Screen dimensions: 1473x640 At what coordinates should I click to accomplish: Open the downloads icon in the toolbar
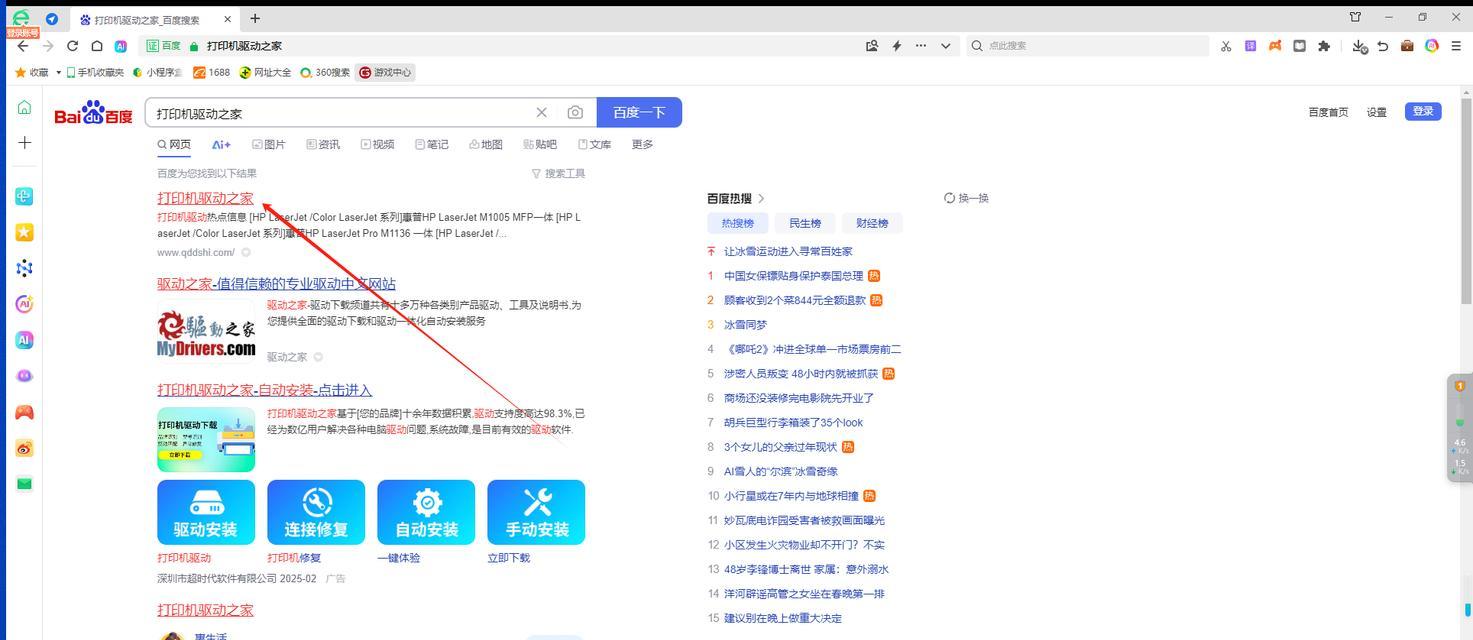[x=1359, y=46]
